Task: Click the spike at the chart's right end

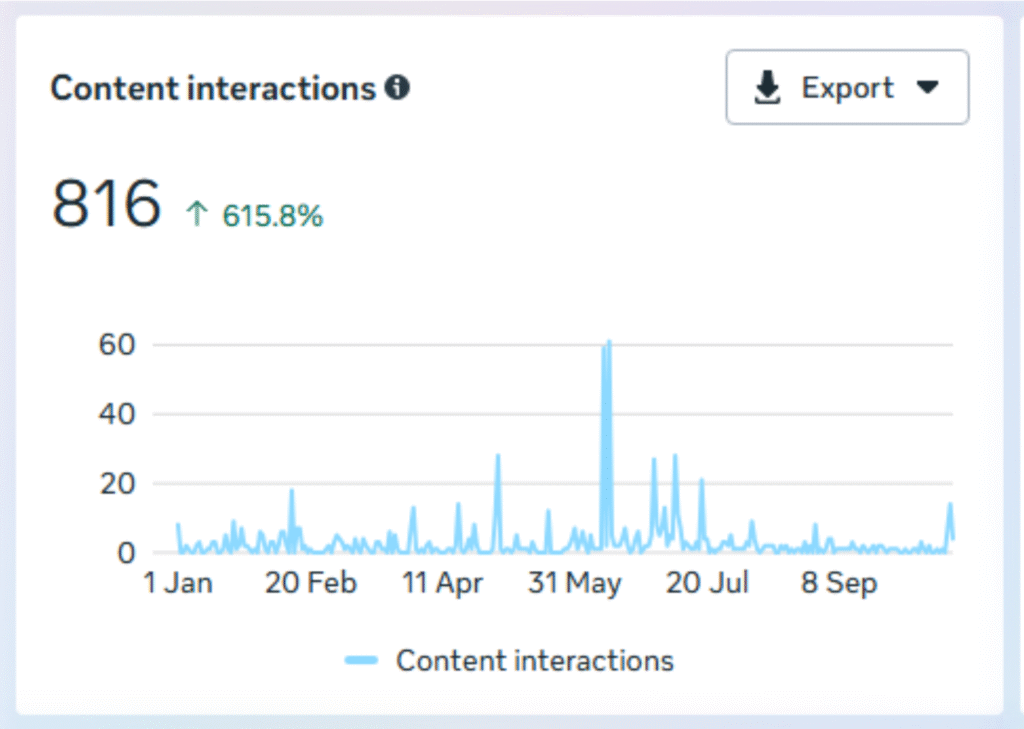Action: [950, 516]
